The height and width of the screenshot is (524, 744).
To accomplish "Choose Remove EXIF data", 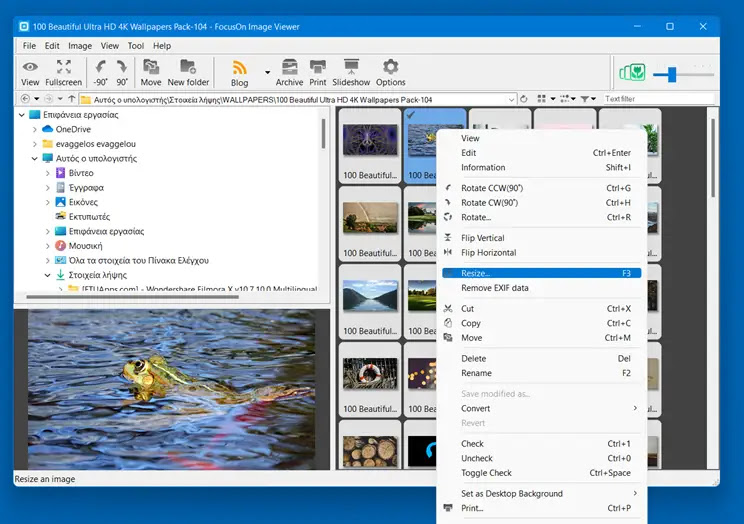I will (541, 288).
